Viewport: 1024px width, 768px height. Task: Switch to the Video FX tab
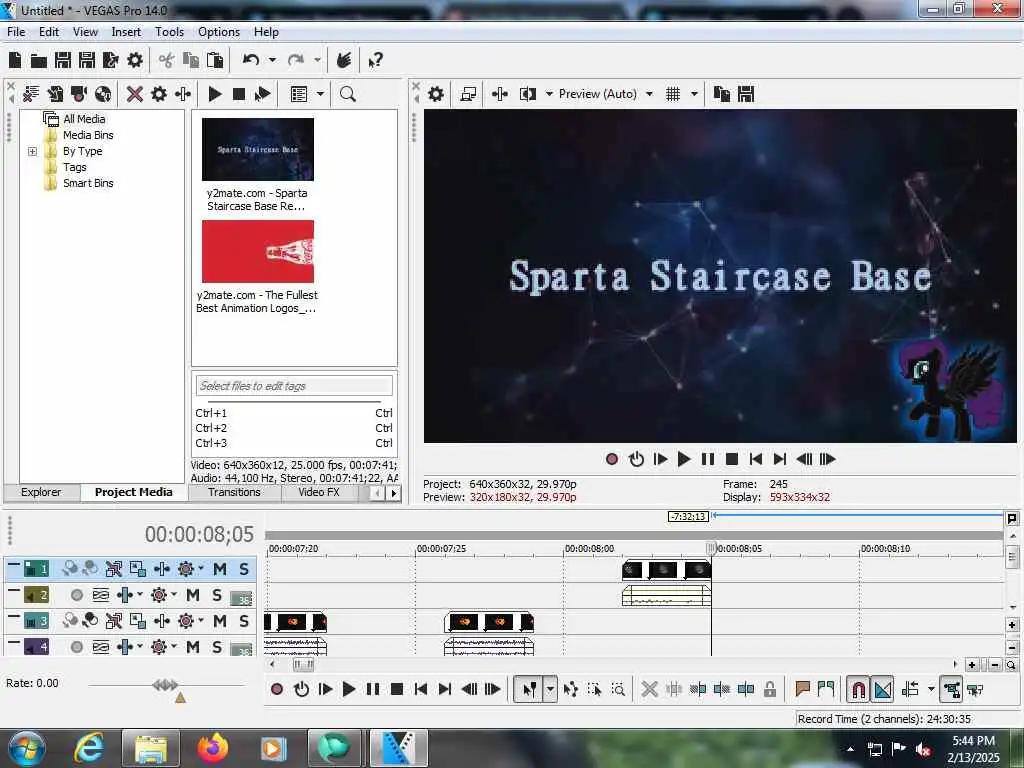[319, 492]
